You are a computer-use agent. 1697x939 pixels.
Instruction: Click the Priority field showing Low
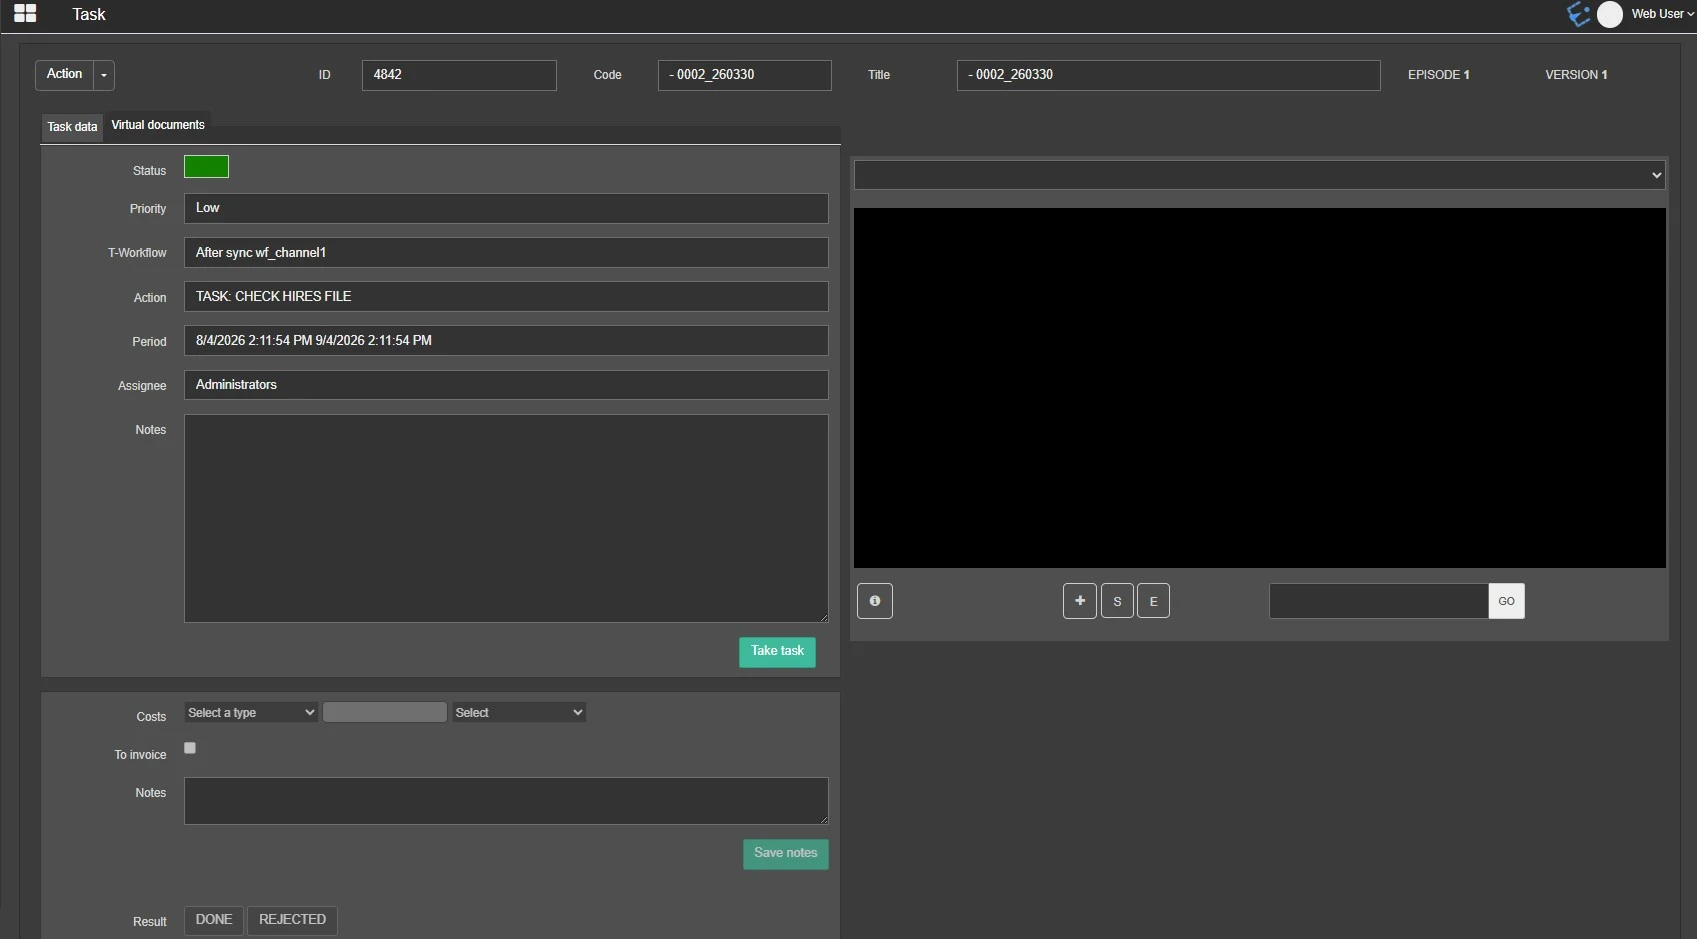[x=506, y=208]
